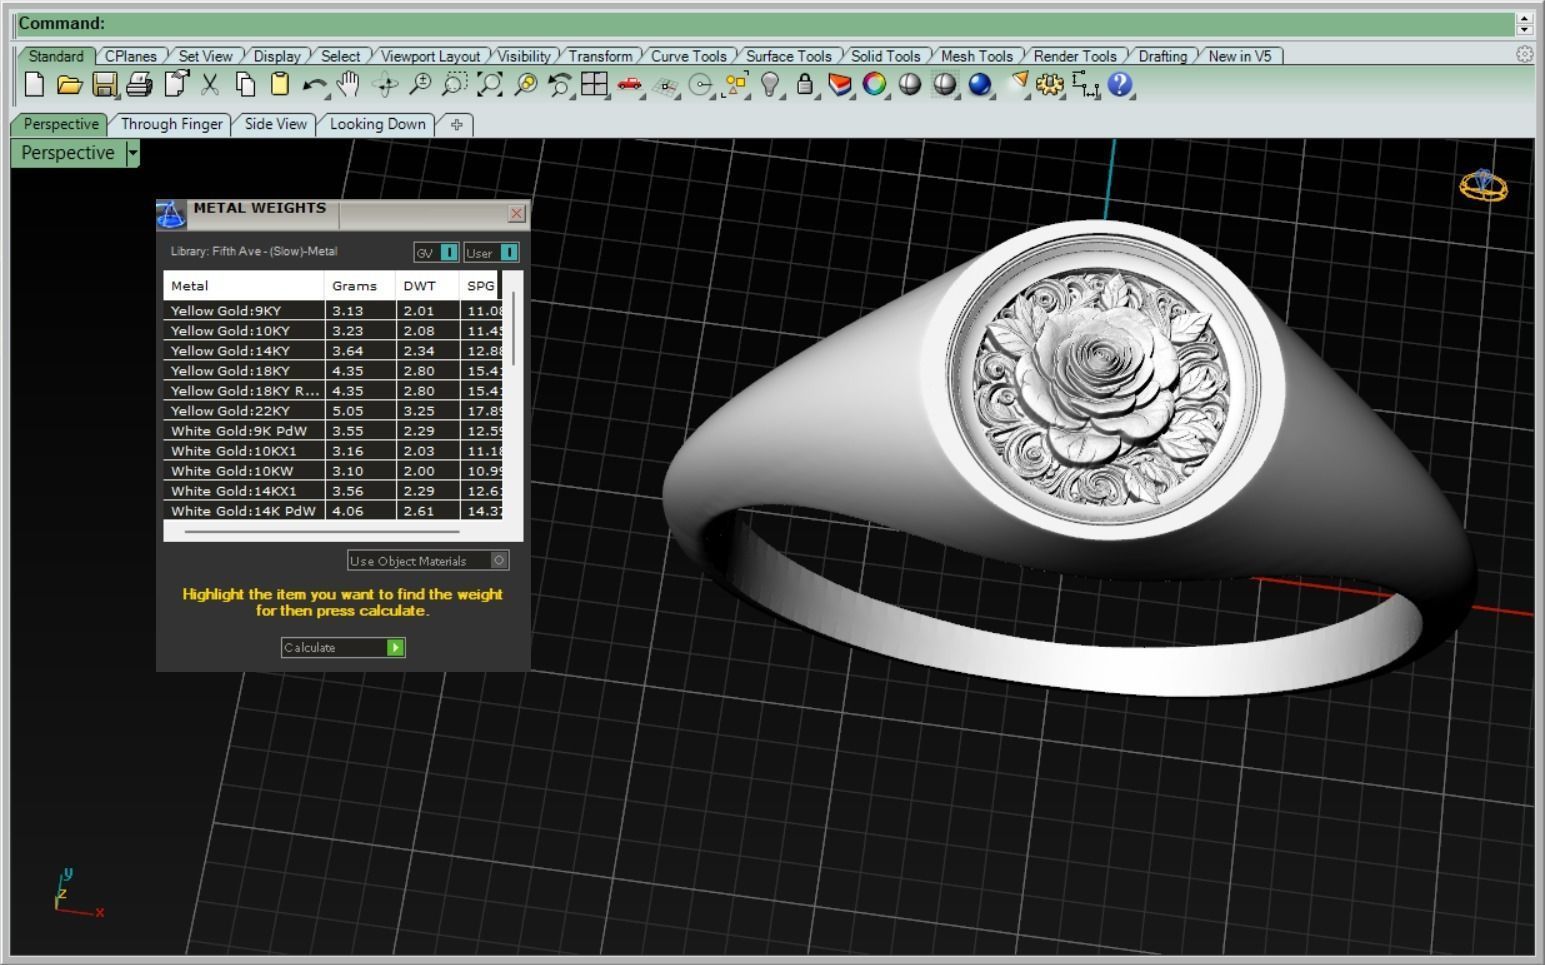
Task: Toggle Use Object Materials option
Action: point(428,561)
